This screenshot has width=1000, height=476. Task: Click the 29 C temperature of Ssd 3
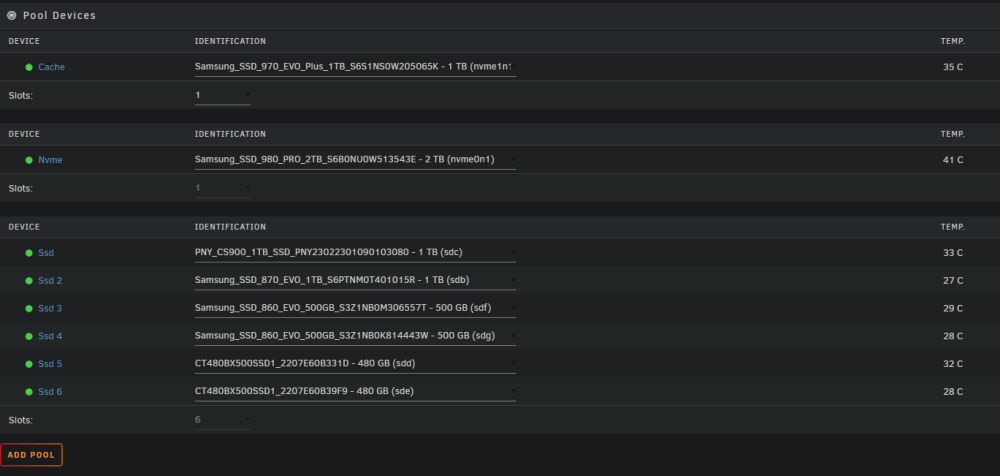click(x=953, y=309)
